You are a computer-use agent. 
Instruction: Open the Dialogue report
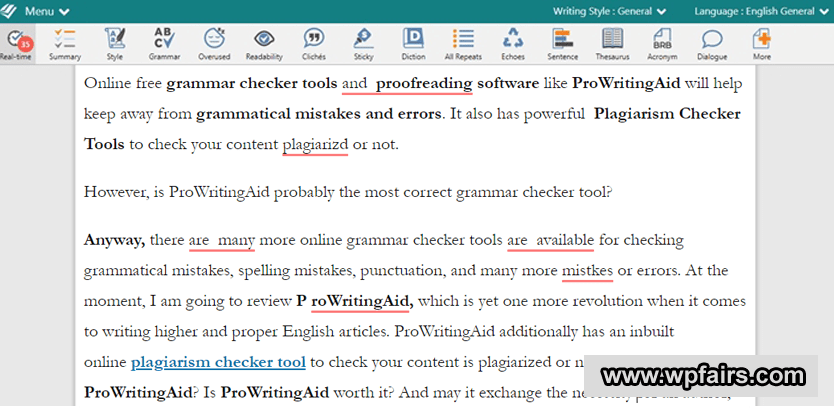click(x=712, y=44)
